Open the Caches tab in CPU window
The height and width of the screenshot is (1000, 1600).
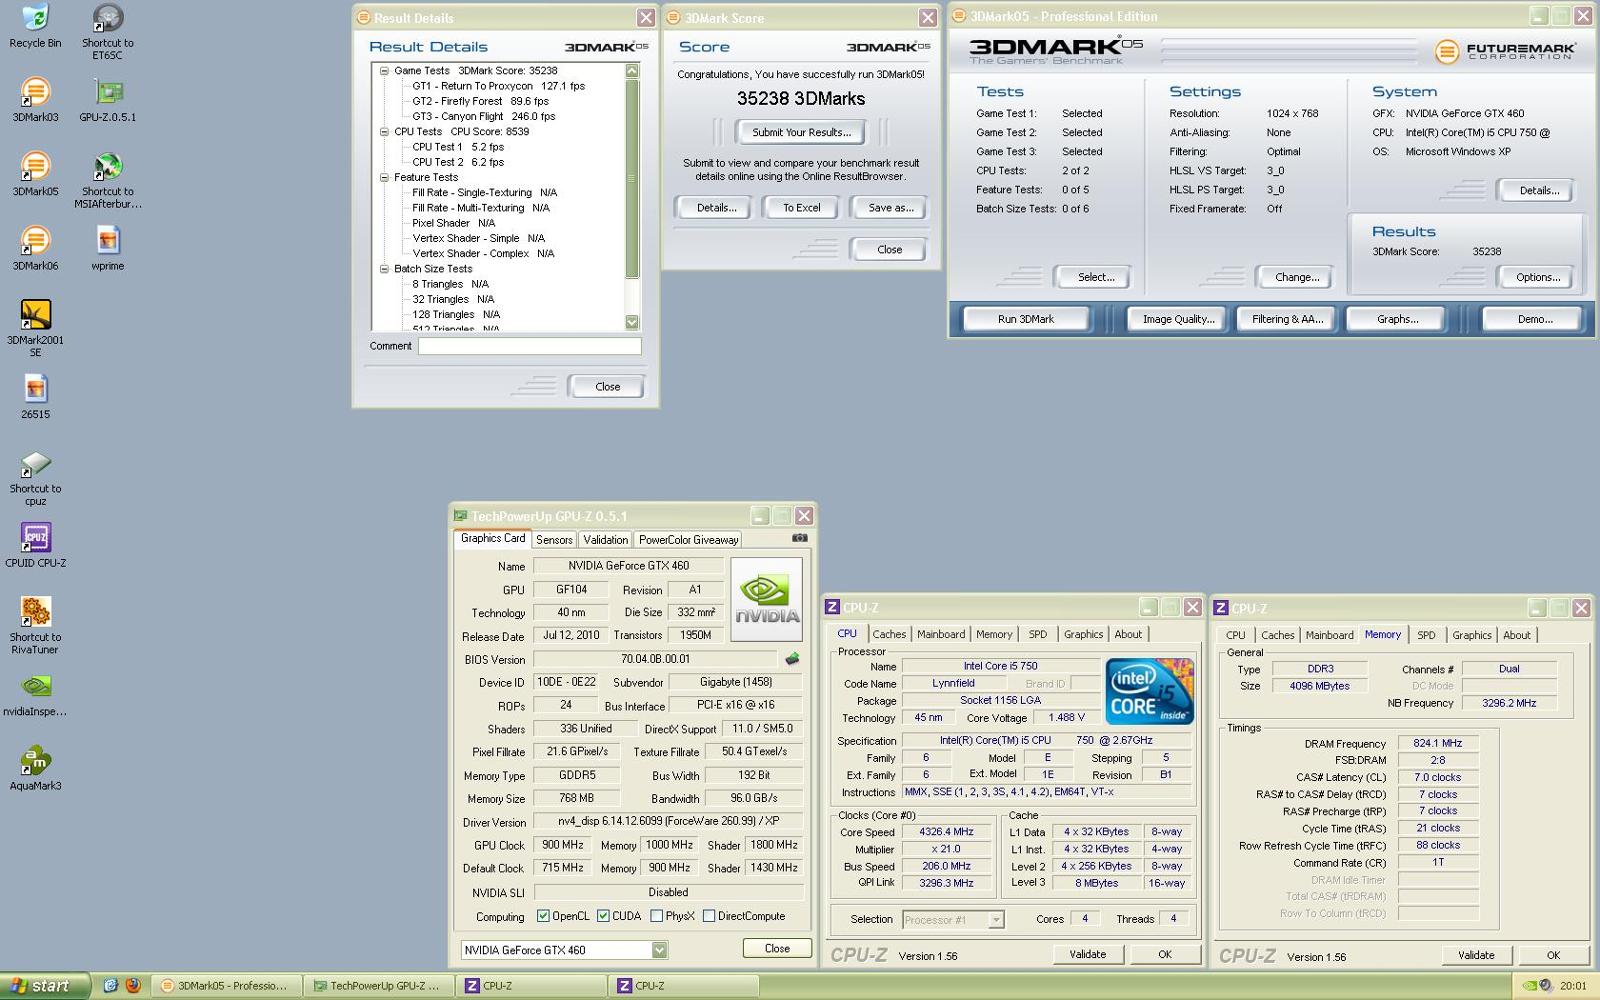[889, 634]
